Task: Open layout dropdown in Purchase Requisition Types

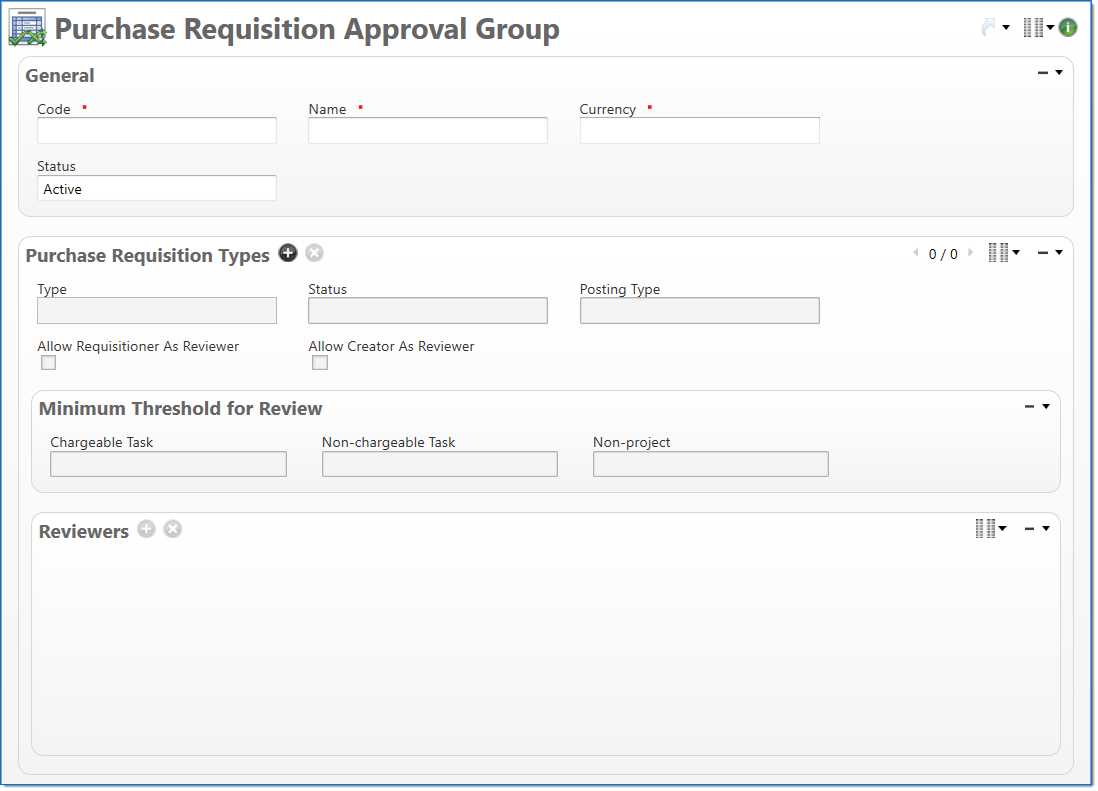Action: click(x=1003, y=253)
